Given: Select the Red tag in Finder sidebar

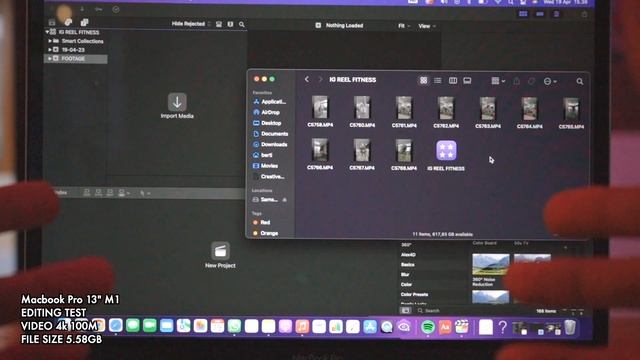Looking at the screenshot, I should [262, 222].
